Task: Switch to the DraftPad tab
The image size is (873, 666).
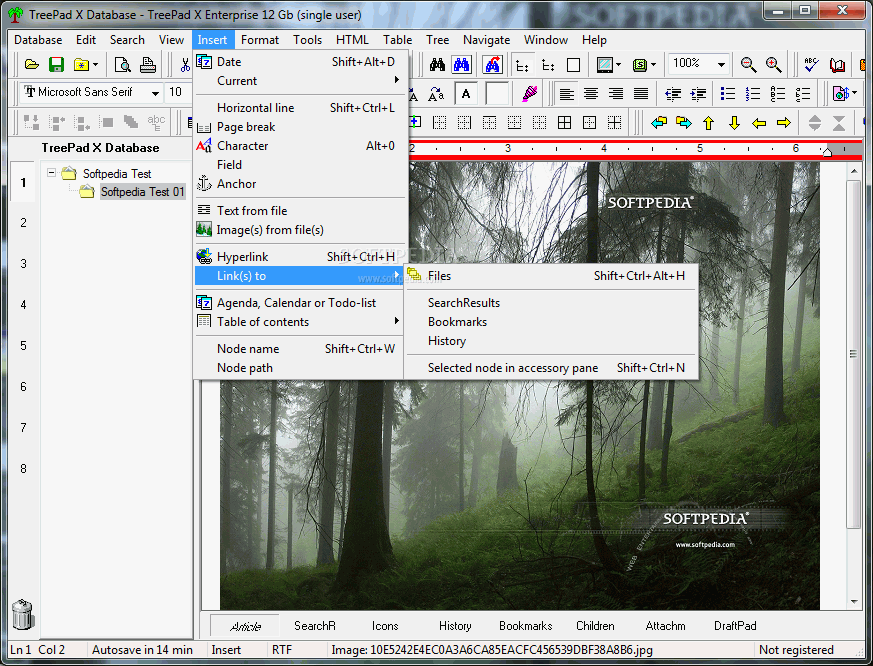Action: pos(735,626)
